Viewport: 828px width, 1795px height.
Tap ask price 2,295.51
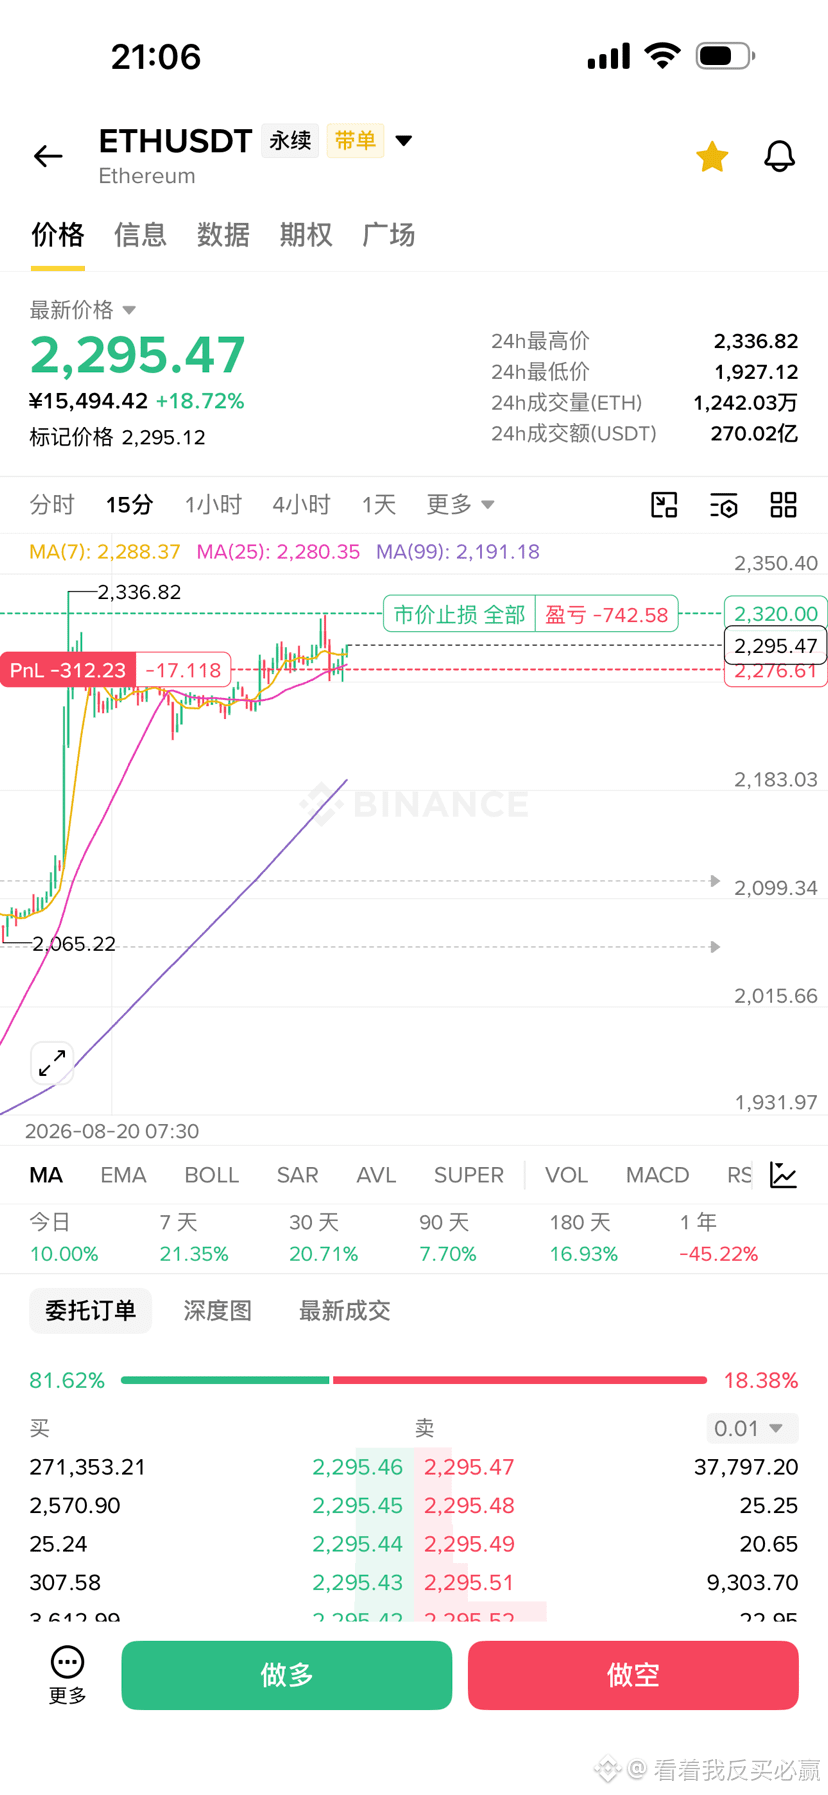tap(469, 1583)
